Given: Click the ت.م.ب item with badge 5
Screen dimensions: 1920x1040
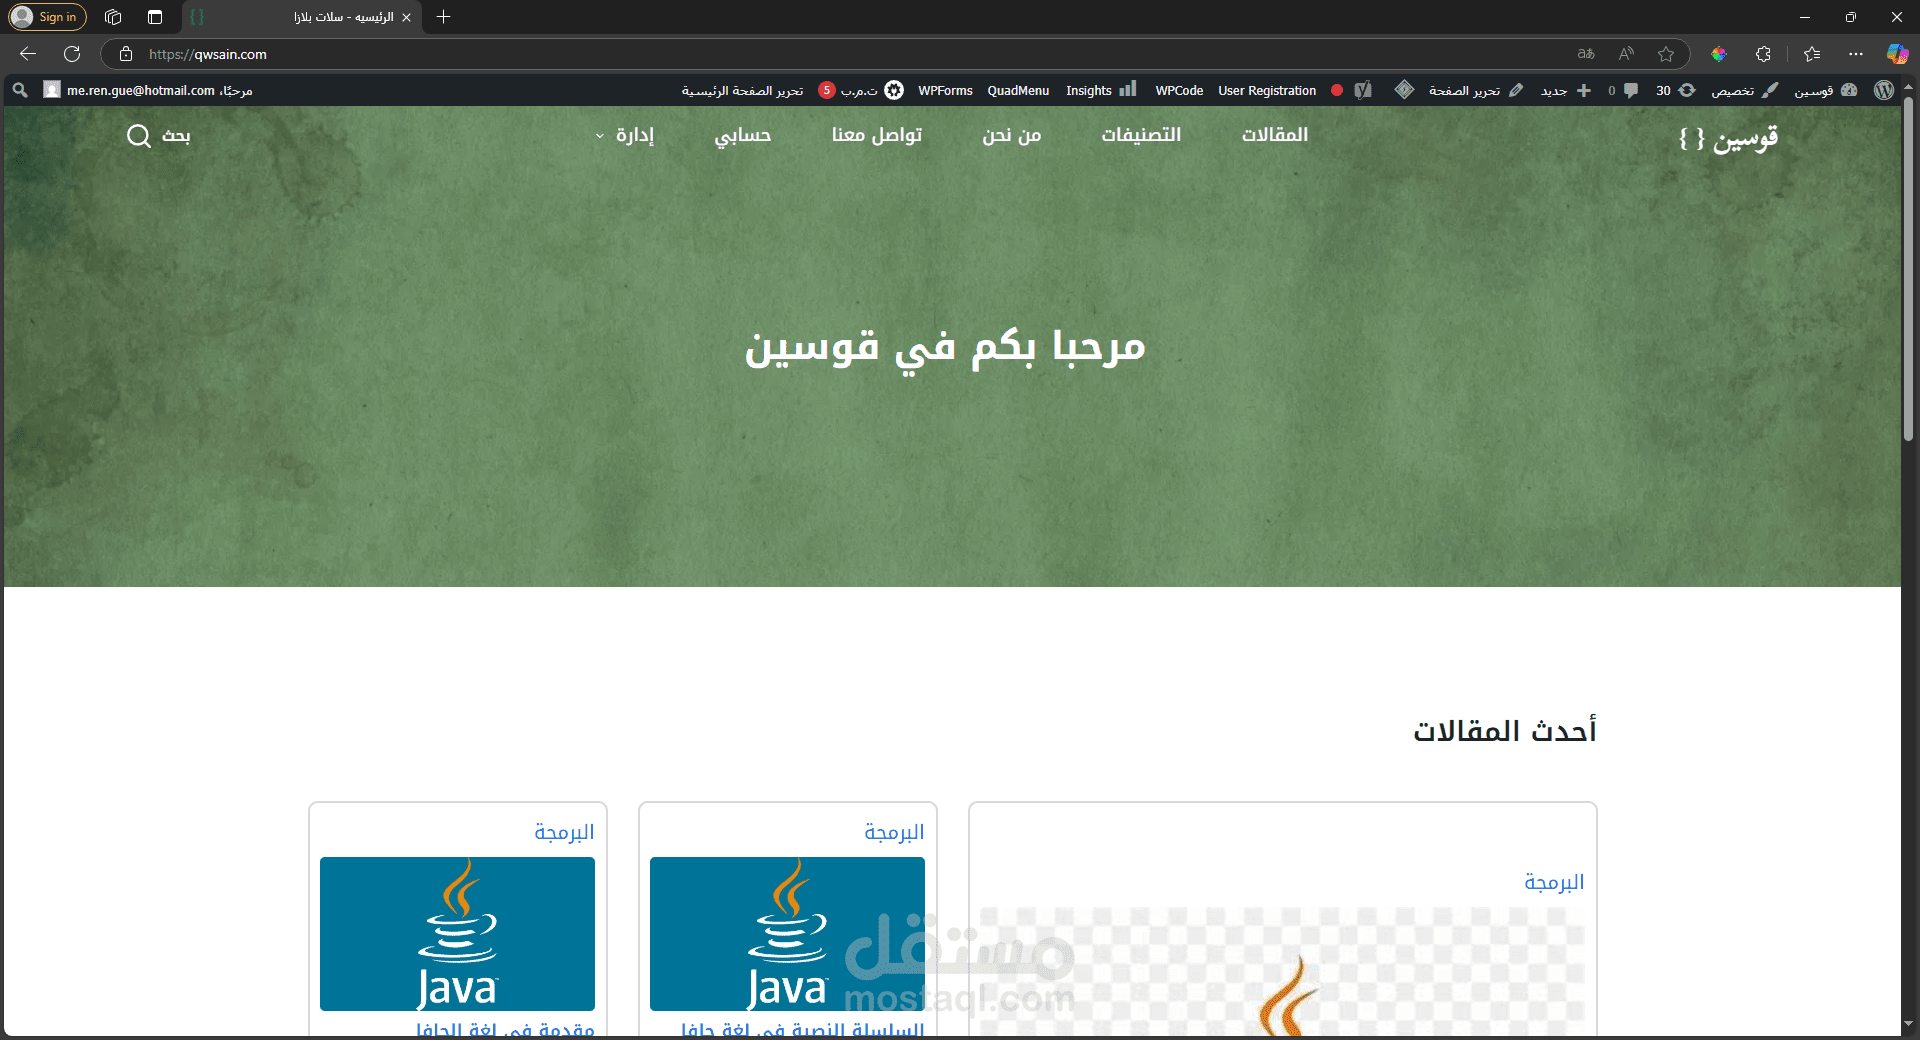Looking at the screenshot, I should coord(860,90).
